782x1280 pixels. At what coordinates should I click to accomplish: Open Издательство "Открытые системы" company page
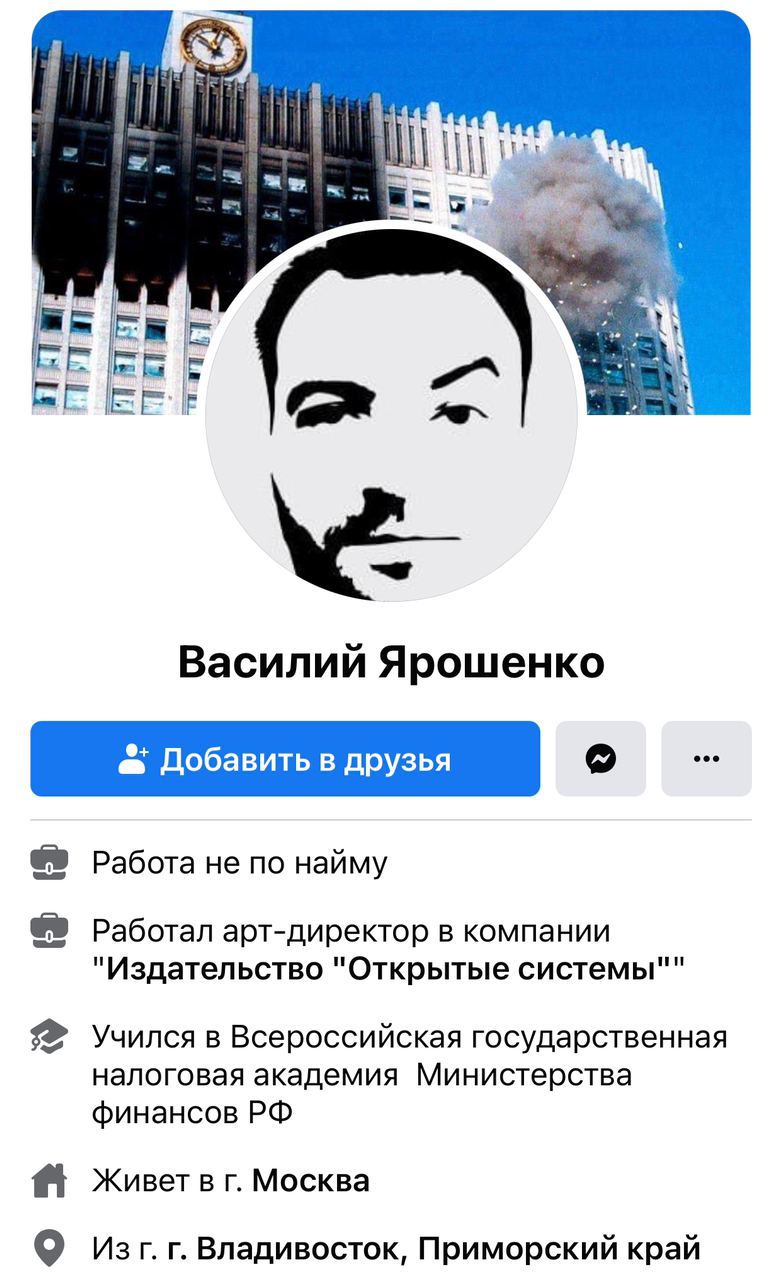388,969
